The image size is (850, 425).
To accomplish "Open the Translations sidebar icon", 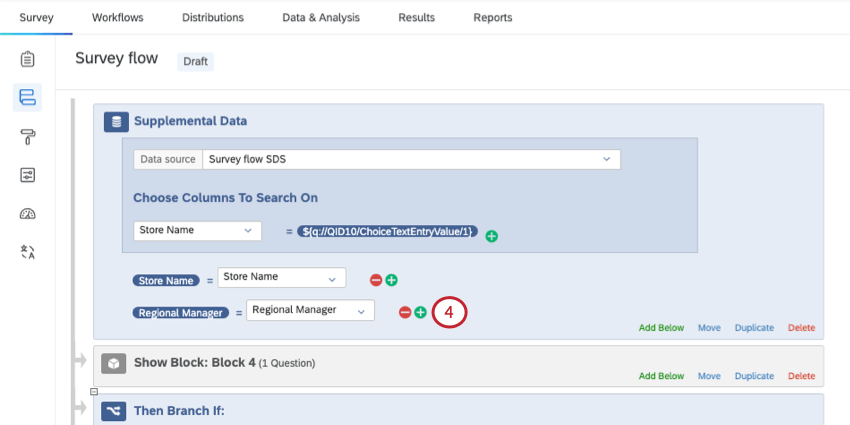I will point(28,252).
